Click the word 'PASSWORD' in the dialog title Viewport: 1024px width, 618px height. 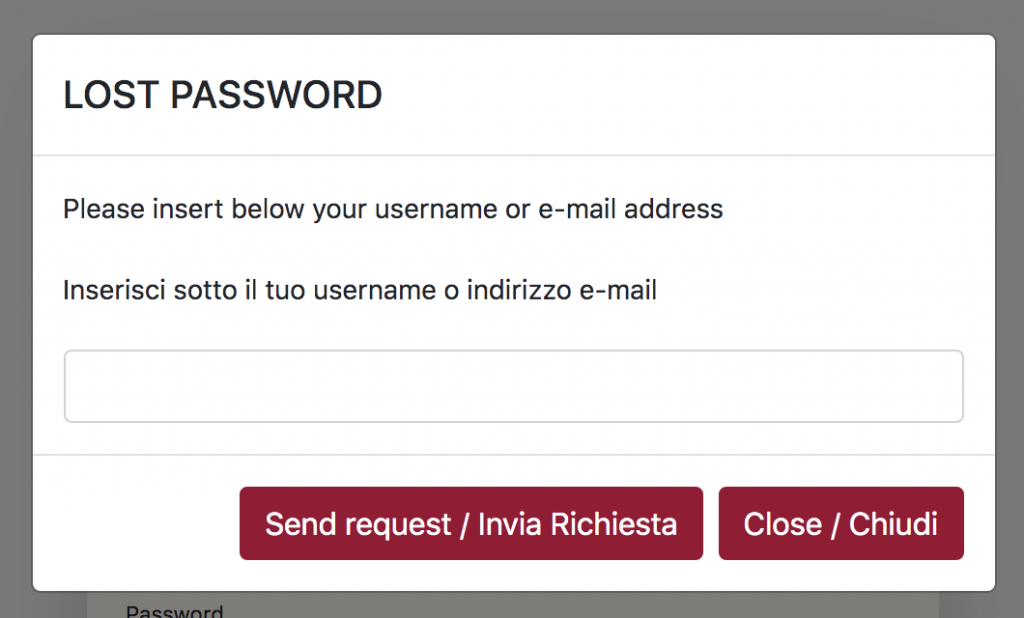276,95
